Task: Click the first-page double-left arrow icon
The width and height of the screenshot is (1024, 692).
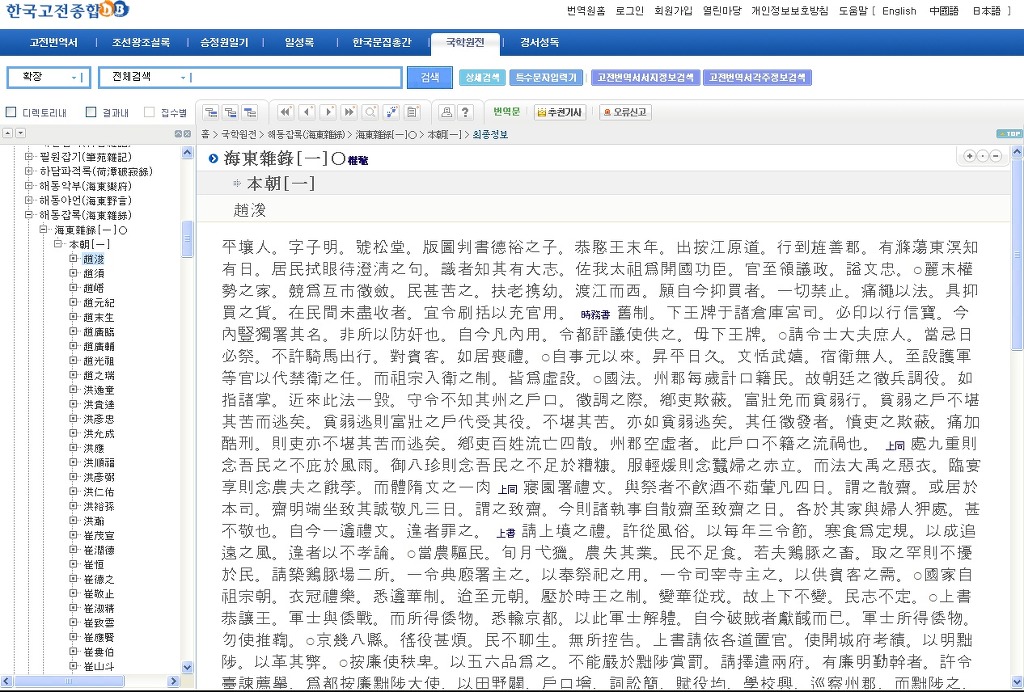Action: coord(285,112)
